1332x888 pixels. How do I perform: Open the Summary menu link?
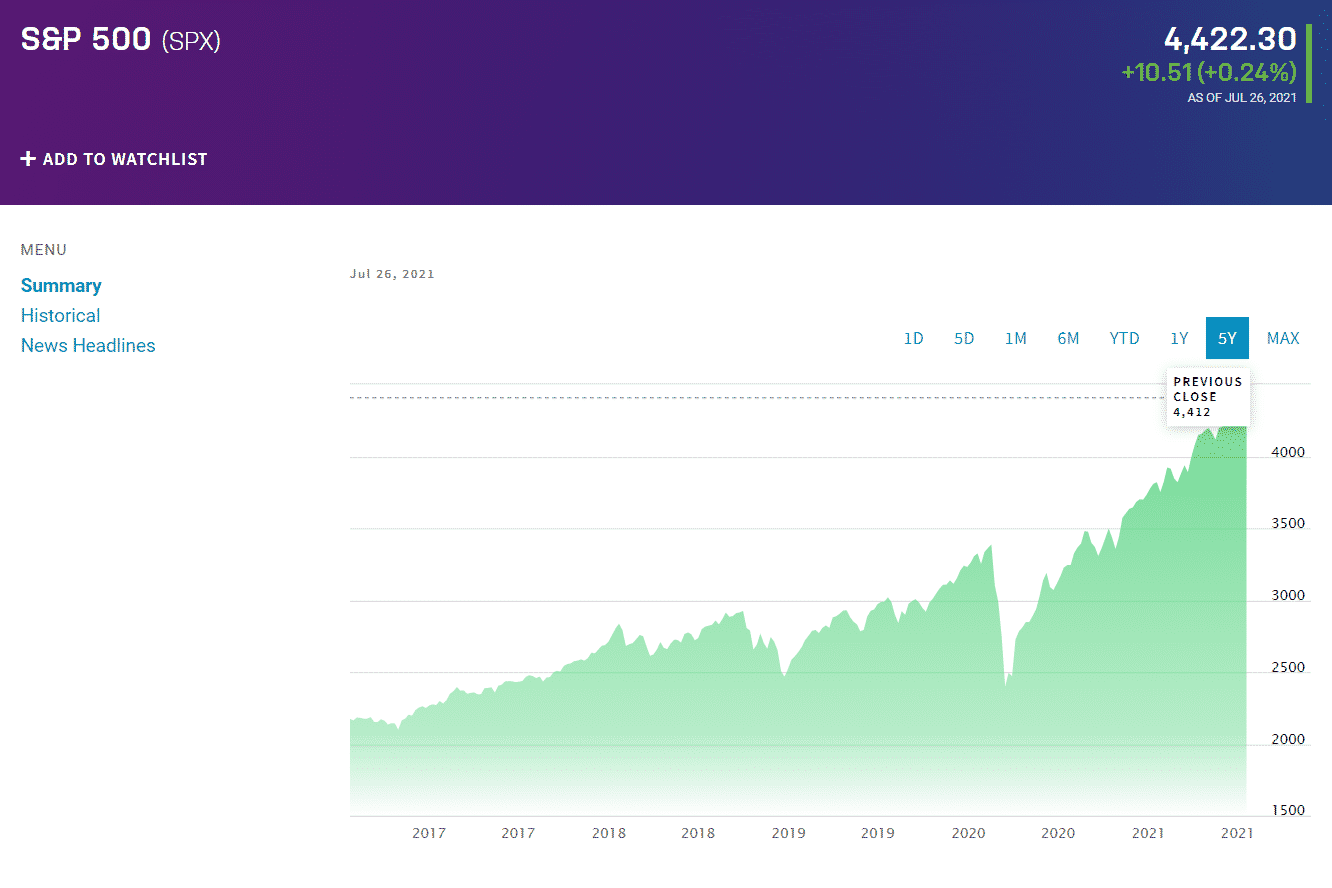click(61, 286)
